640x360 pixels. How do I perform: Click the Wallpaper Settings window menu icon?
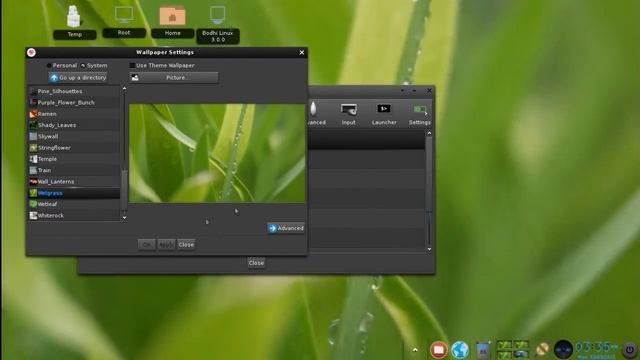pos(31,52)
